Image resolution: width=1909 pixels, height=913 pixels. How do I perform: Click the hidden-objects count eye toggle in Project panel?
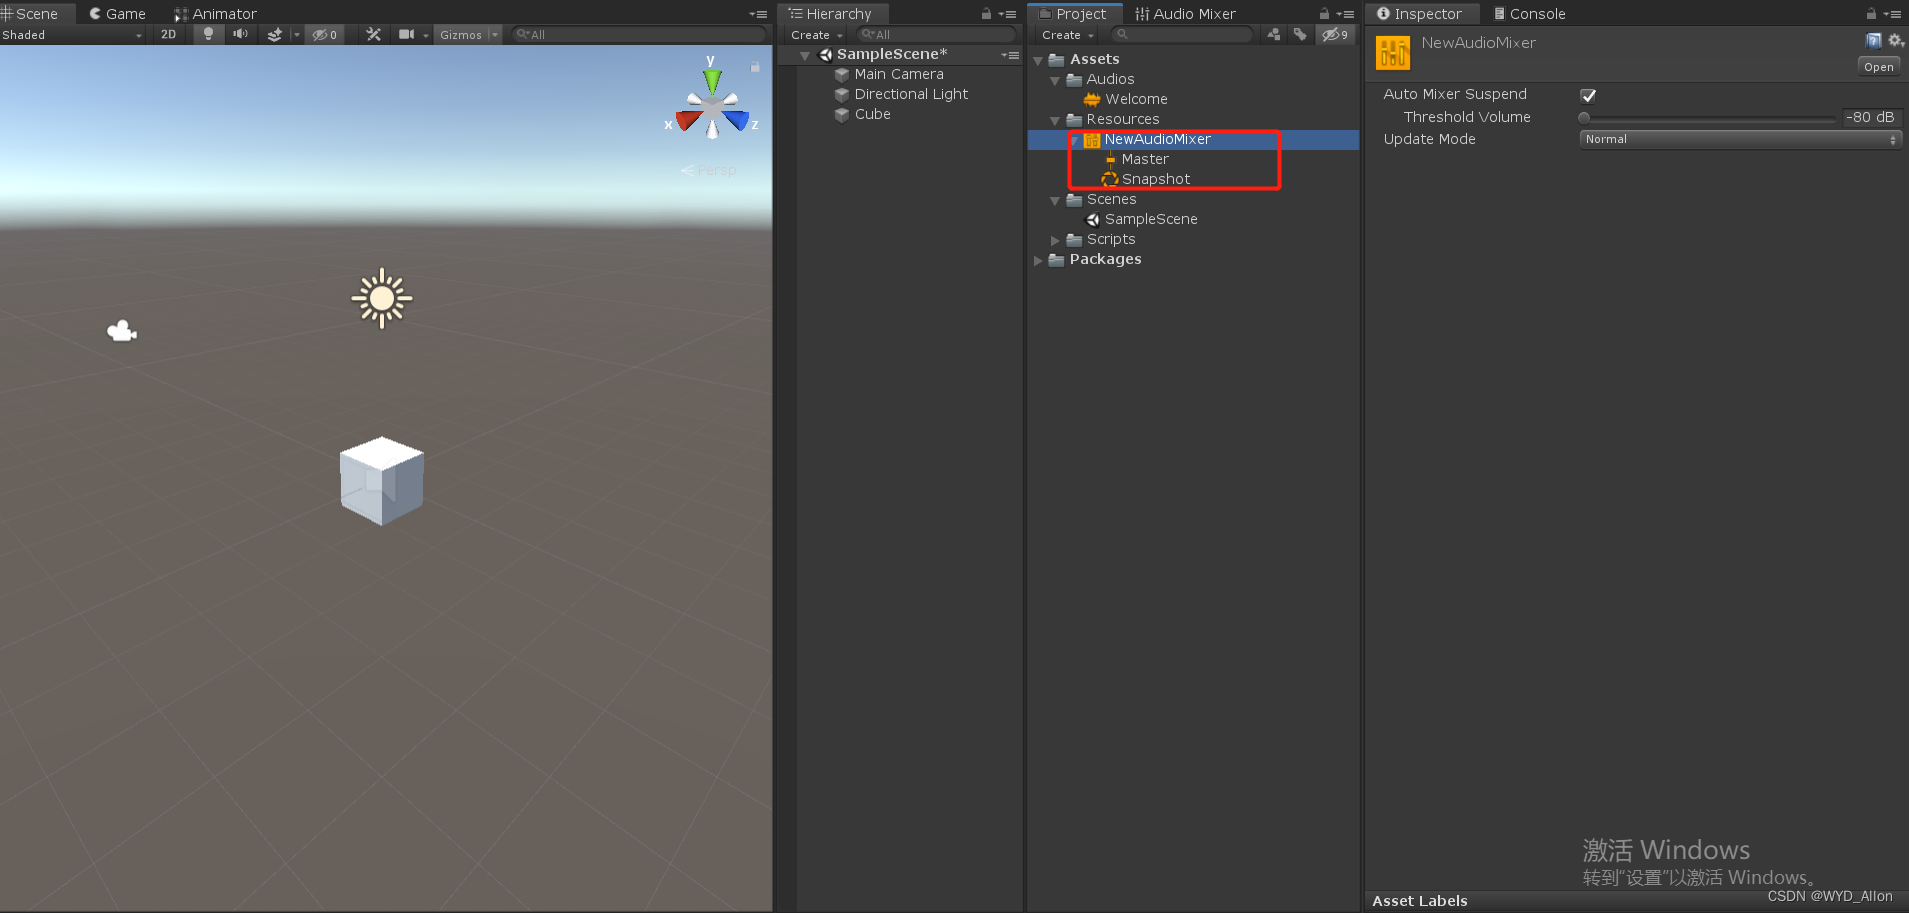(x=1335, y=34)
